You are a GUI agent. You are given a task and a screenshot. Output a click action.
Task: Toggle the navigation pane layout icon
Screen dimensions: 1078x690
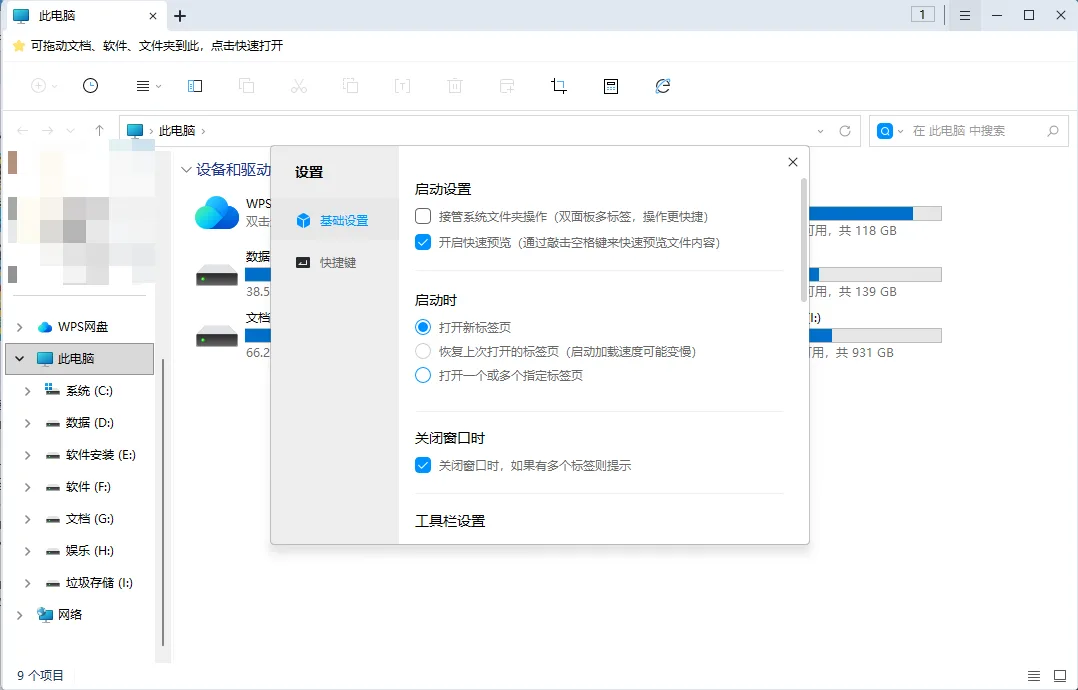tap(195, 86)
